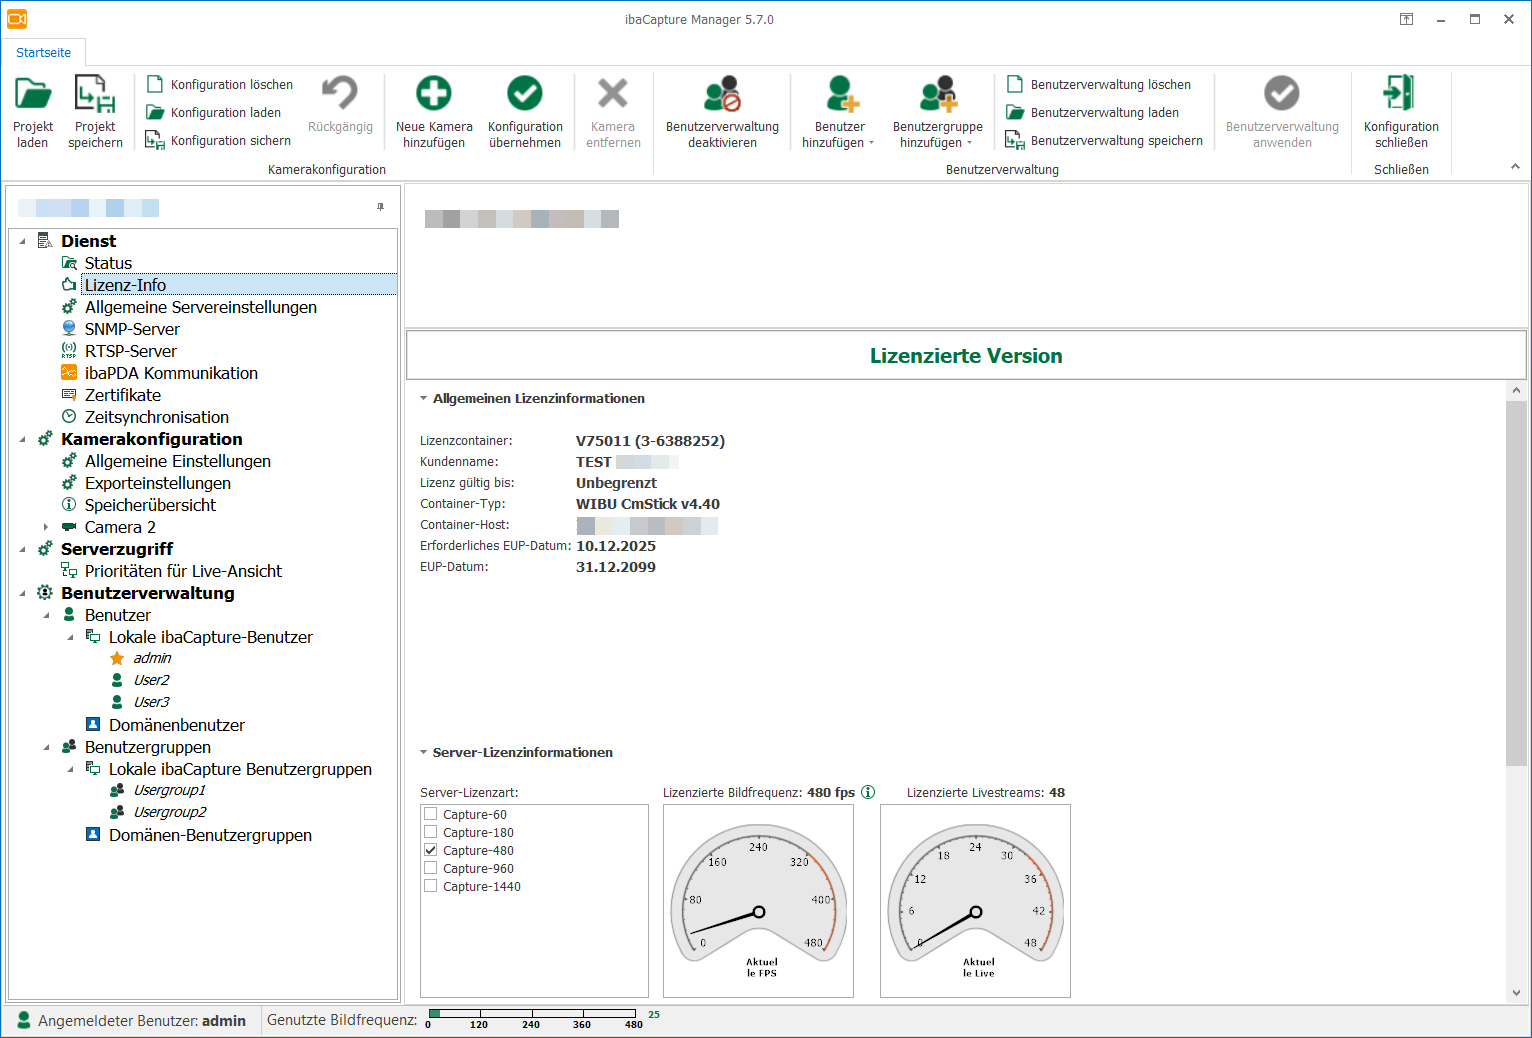Open Exporteinstellungen
The width and height of the screenshot is (1532, 1038).
[158, 483]
